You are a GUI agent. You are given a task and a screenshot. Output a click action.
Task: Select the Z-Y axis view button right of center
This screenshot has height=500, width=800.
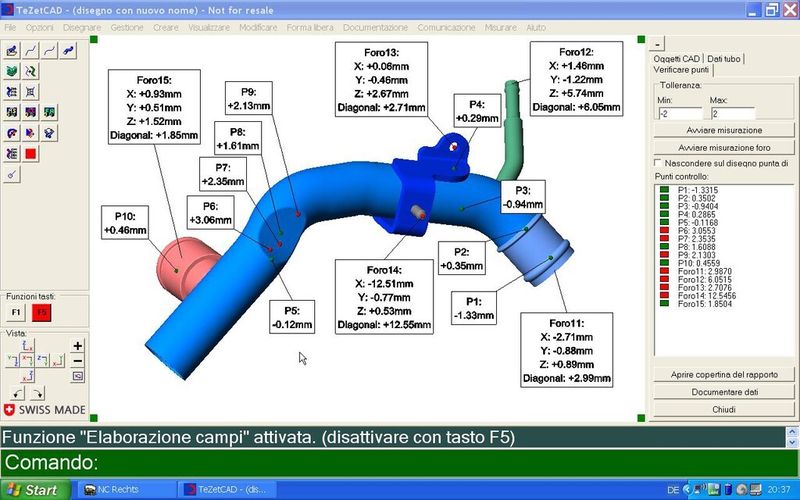click(x=43, y=361)
